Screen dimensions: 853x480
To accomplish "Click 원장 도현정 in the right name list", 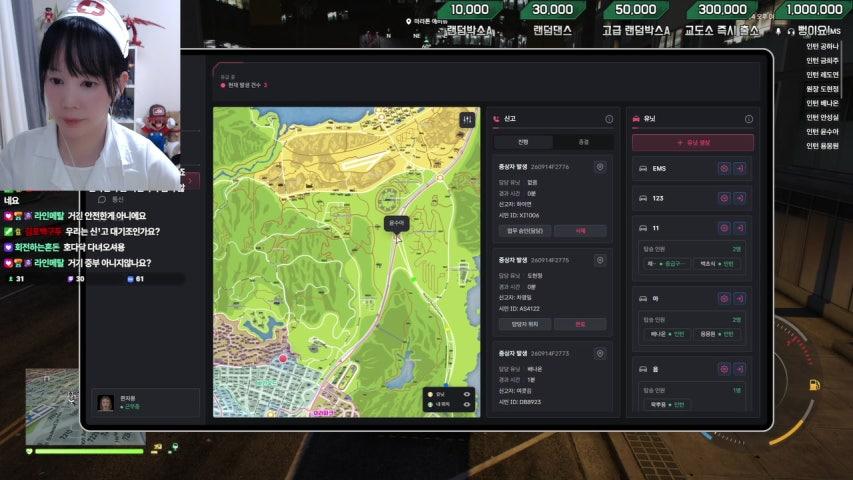I will [822, 89].
